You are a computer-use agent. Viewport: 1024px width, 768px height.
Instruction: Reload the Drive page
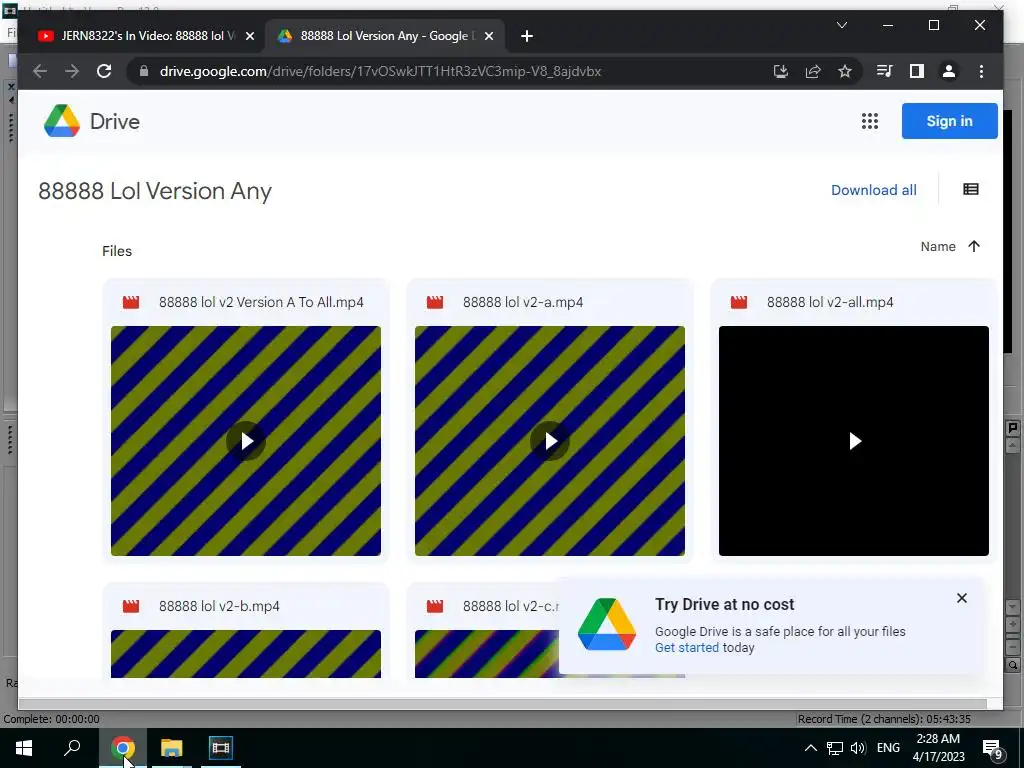pos(104,71)
